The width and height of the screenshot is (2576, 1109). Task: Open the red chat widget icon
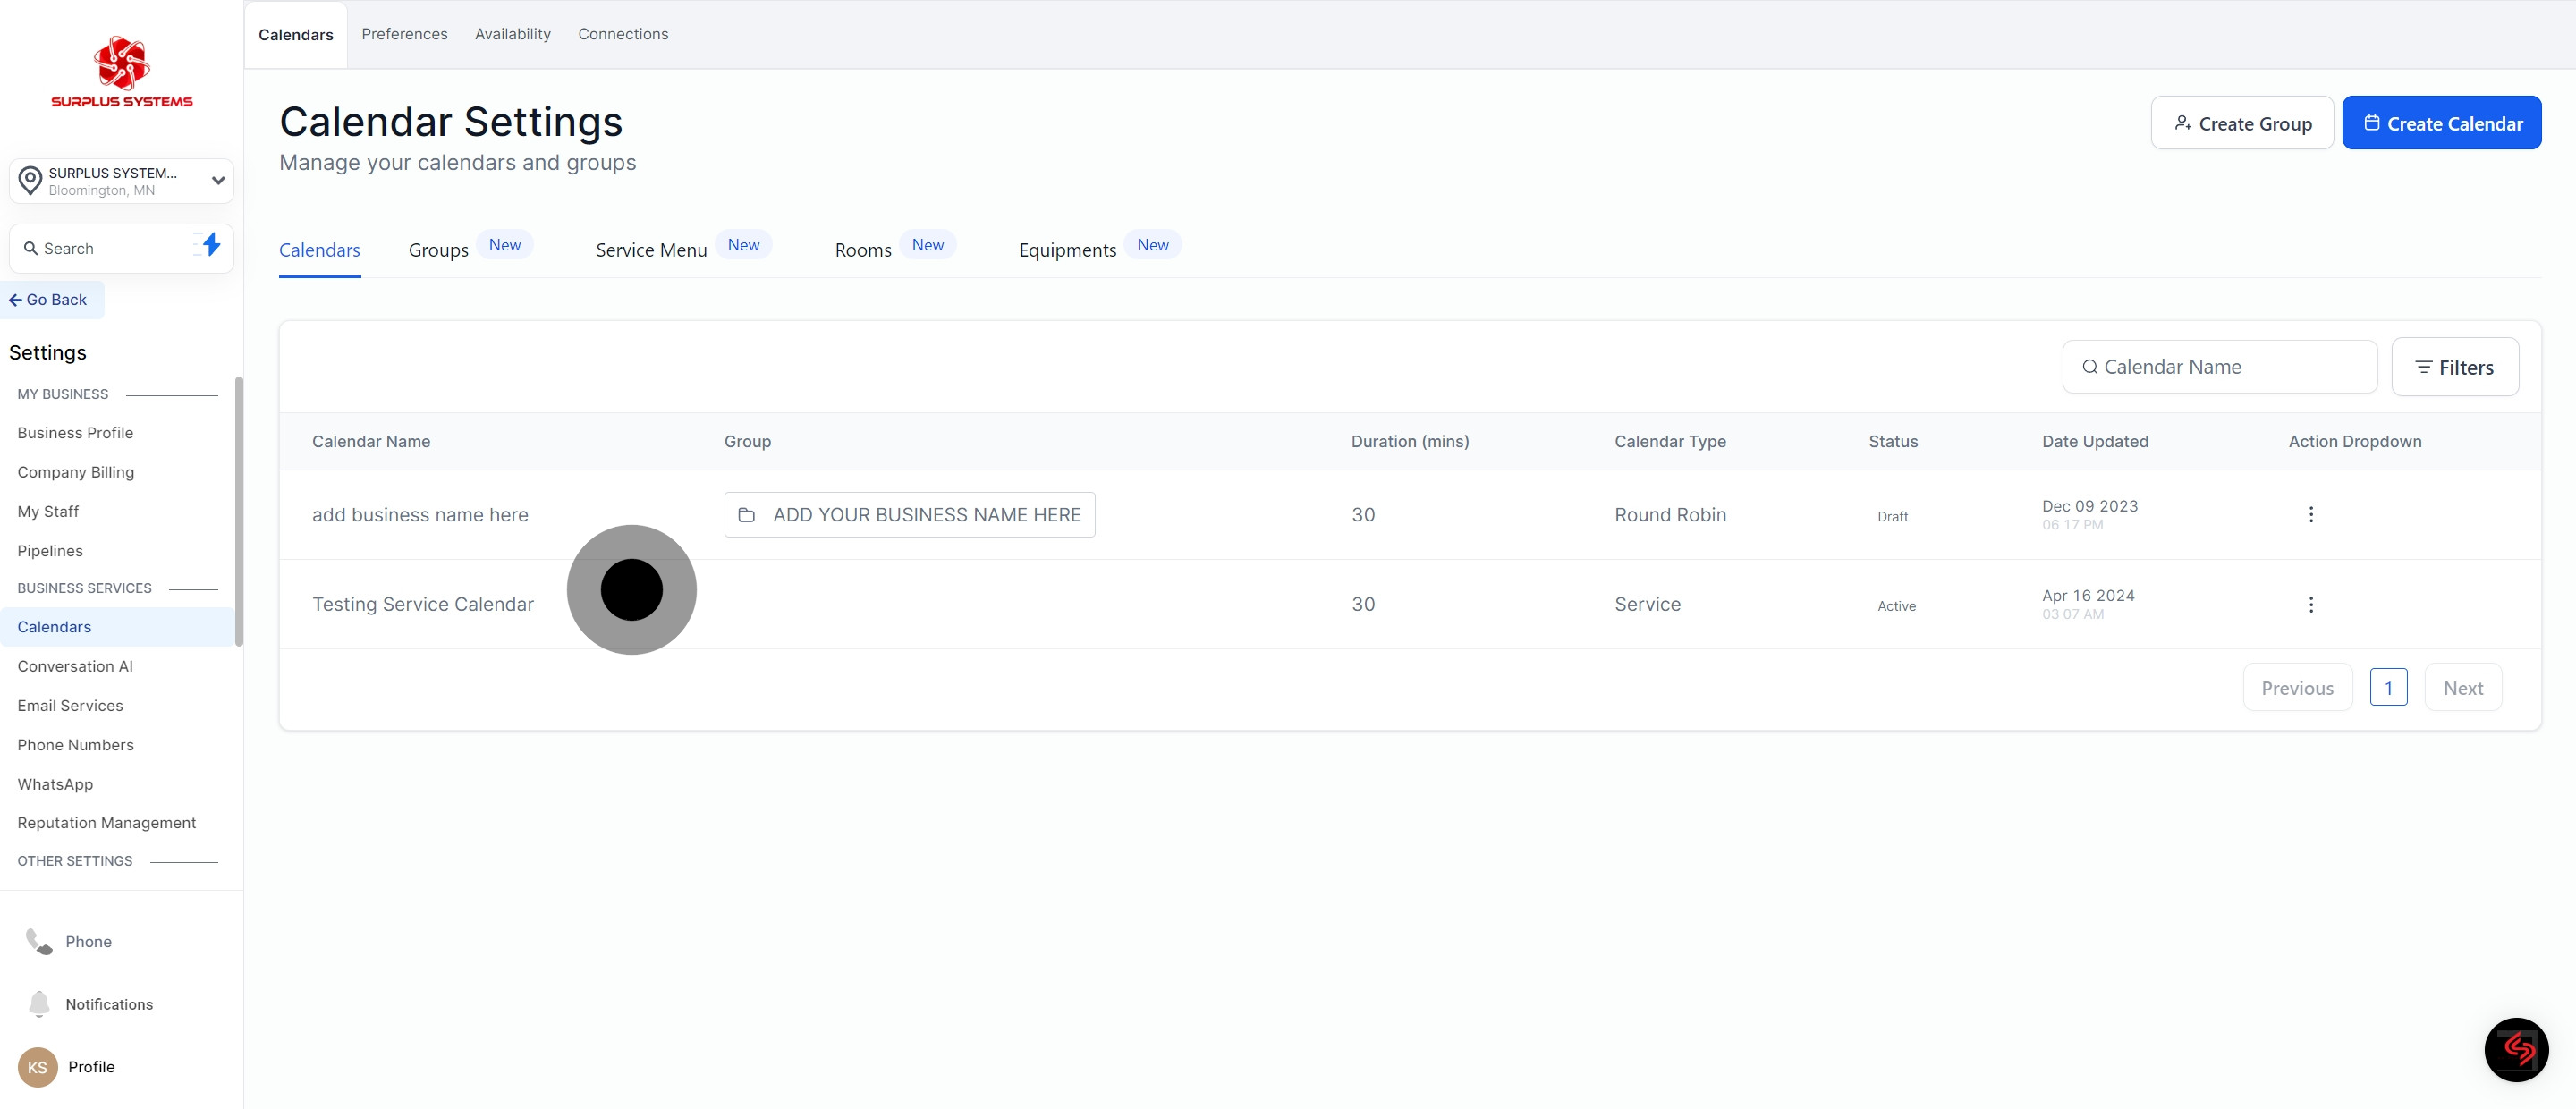[x=2515, y=1049]
